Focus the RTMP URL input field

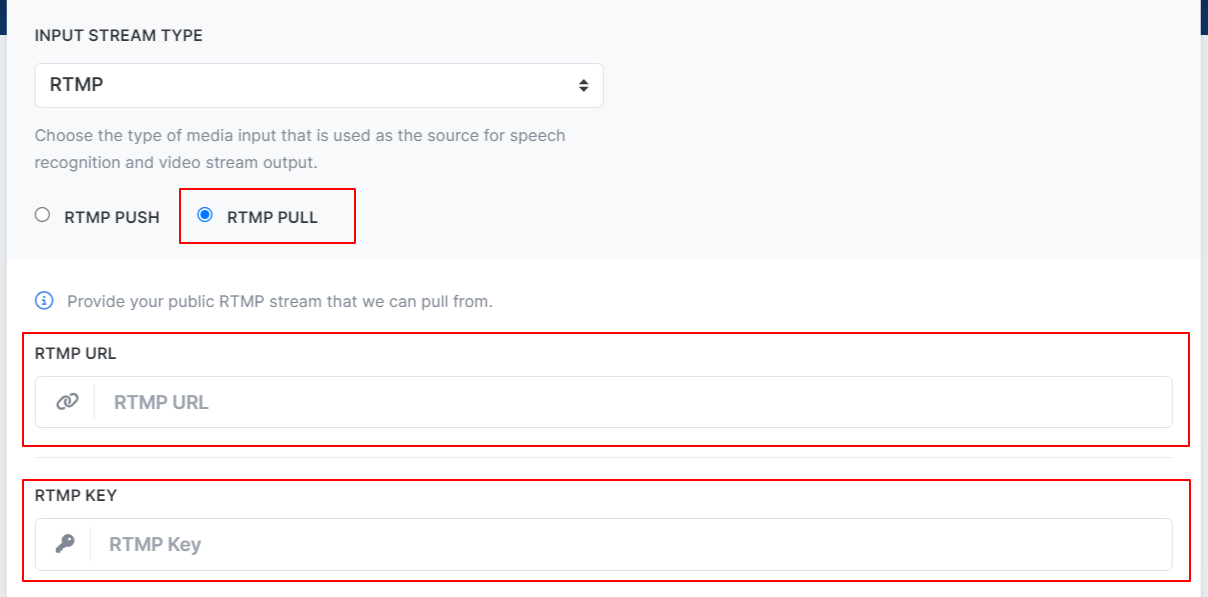click(633, 402)
